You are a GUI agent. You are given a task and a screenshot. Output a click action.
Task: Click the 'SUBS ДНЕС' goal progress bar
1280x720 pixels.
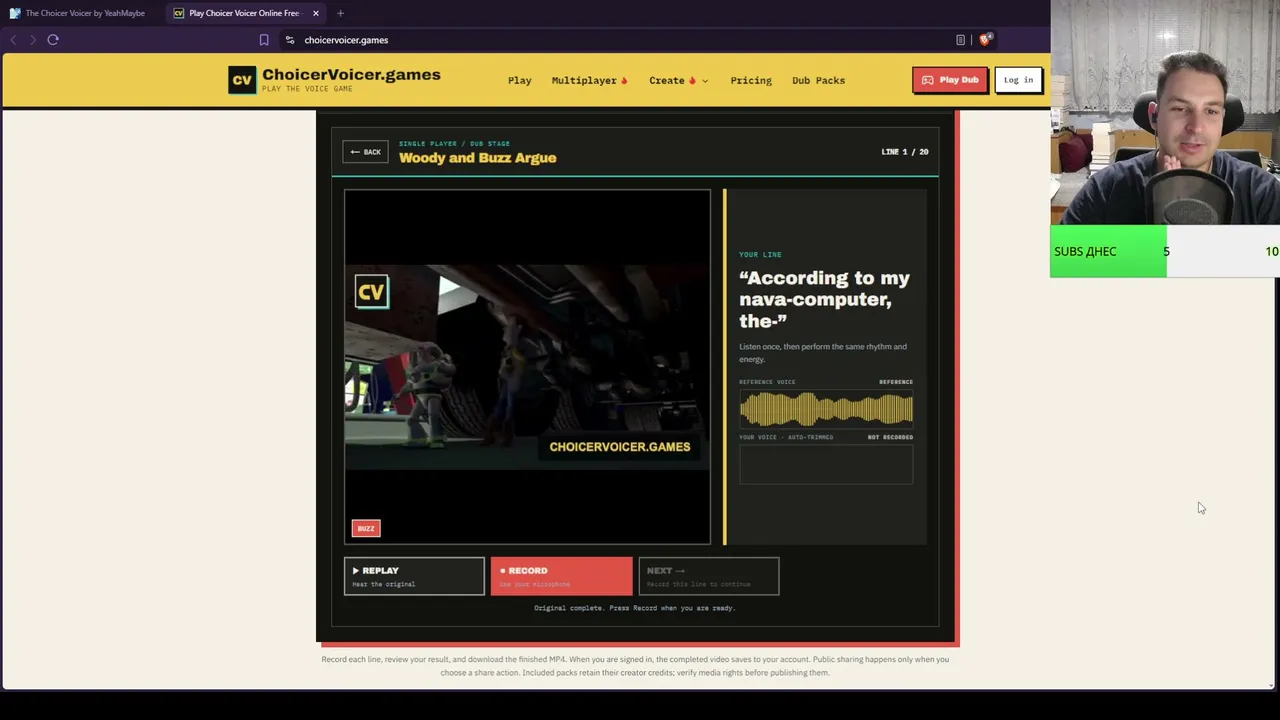(x=1165, y=251)
